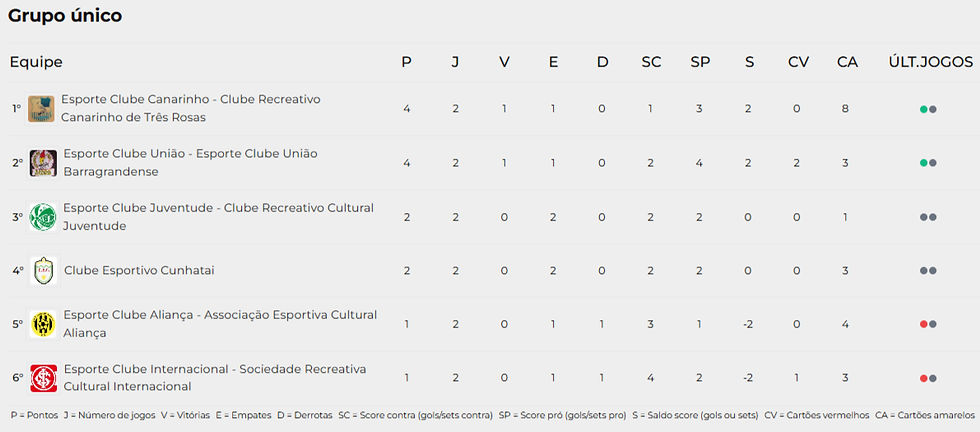This screenshot has height=432, width=980.
Task: Click Internacional's red last-game result dot
Action: (923, 378)
